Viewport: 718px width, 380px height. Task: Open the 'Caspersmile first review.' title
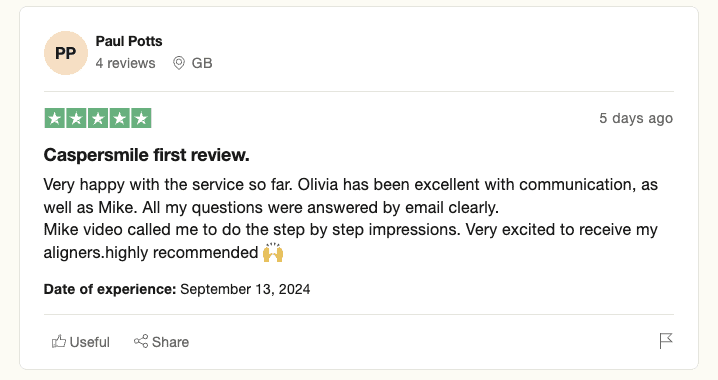click(x=147, y=155)
